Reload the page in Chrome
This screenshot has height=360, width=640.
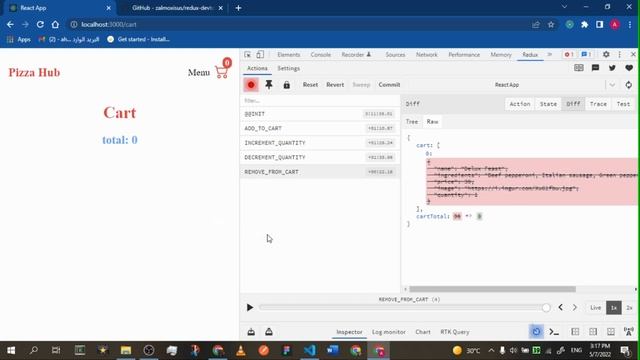[40, 24]
